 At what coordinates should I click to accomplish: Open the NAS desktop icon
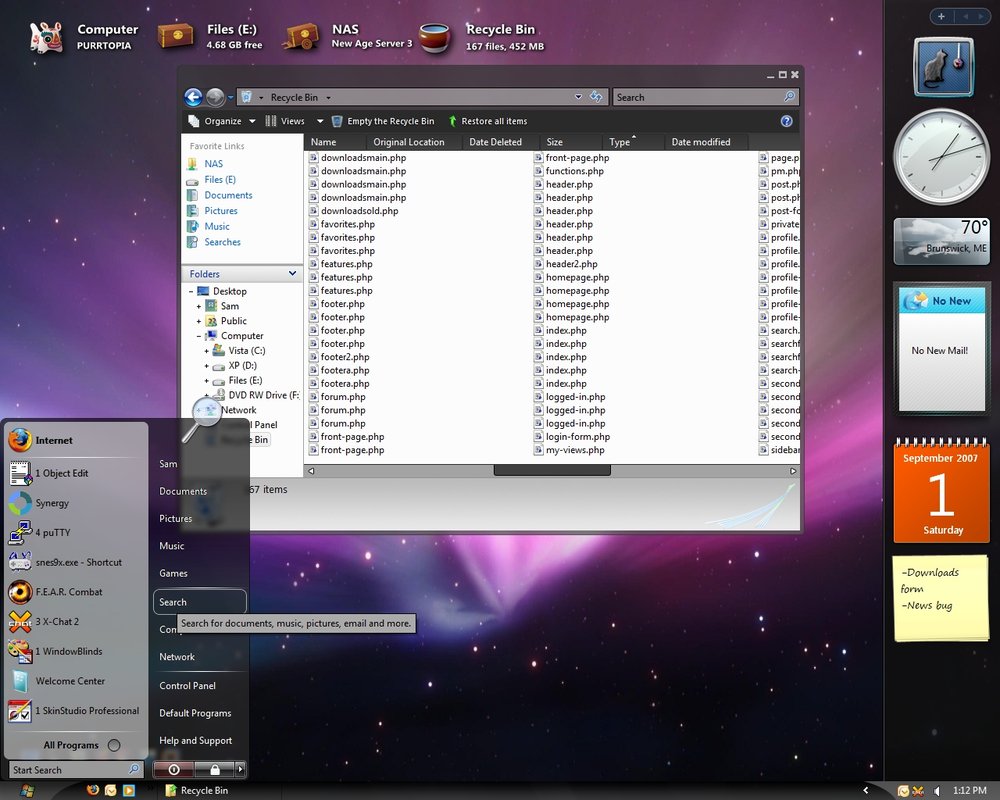tap(300, 37)
